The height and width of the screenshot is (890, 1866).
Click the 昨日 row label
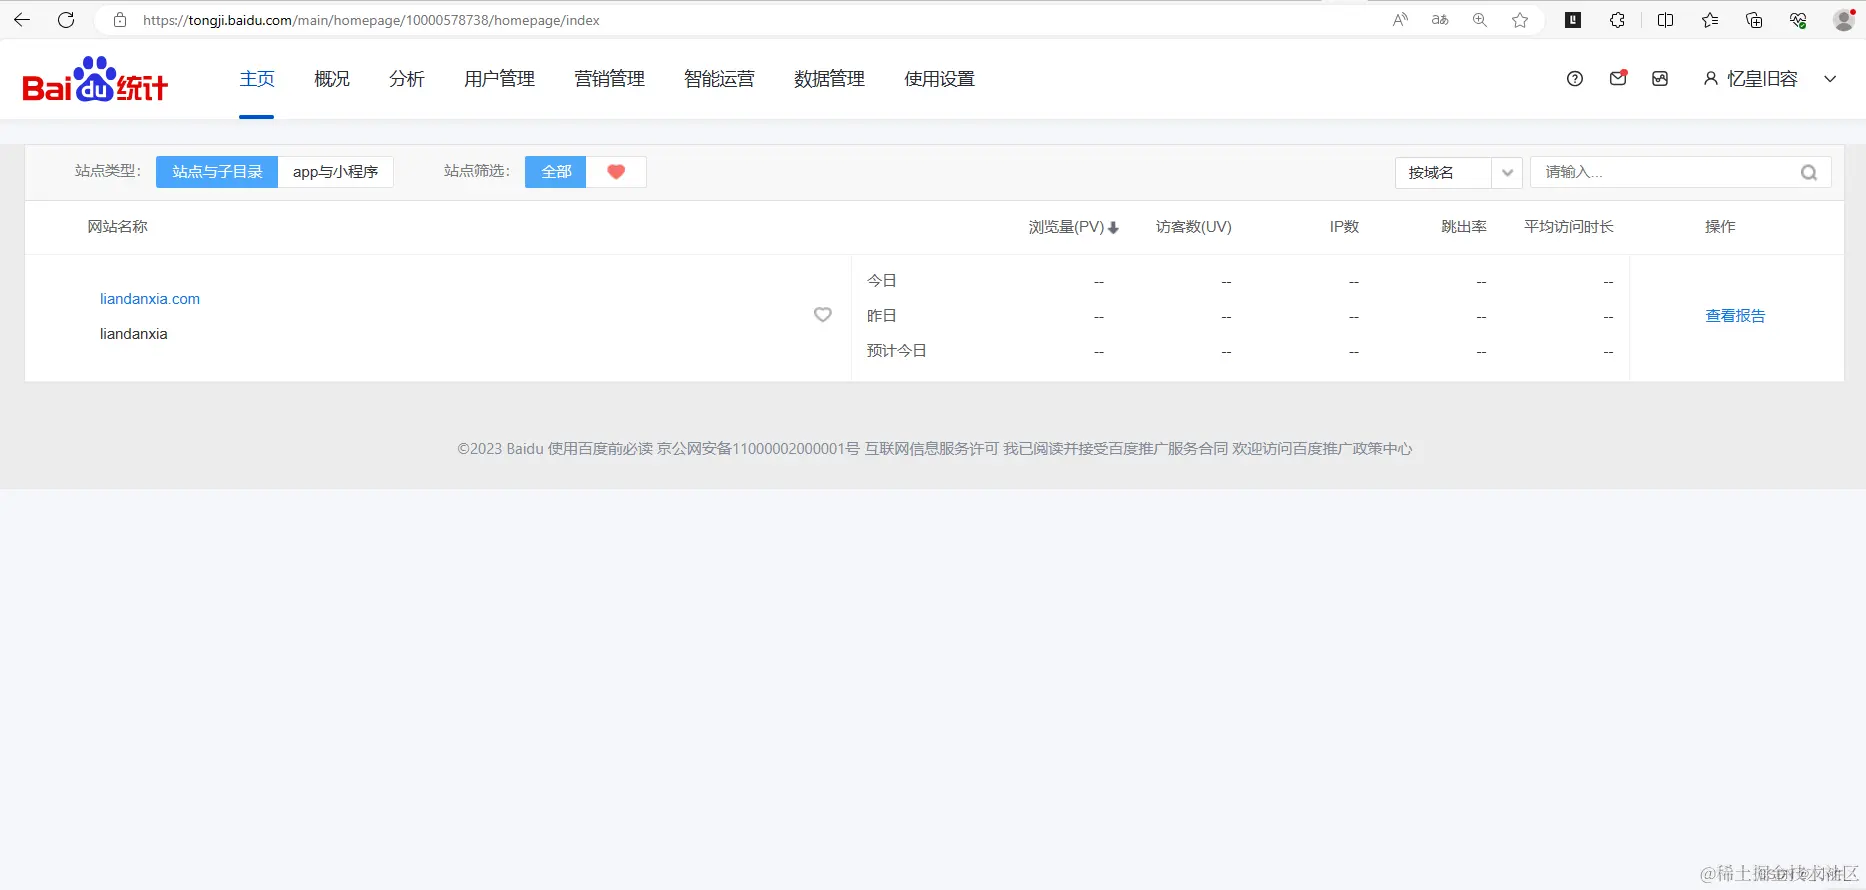(x=881, y=316)
